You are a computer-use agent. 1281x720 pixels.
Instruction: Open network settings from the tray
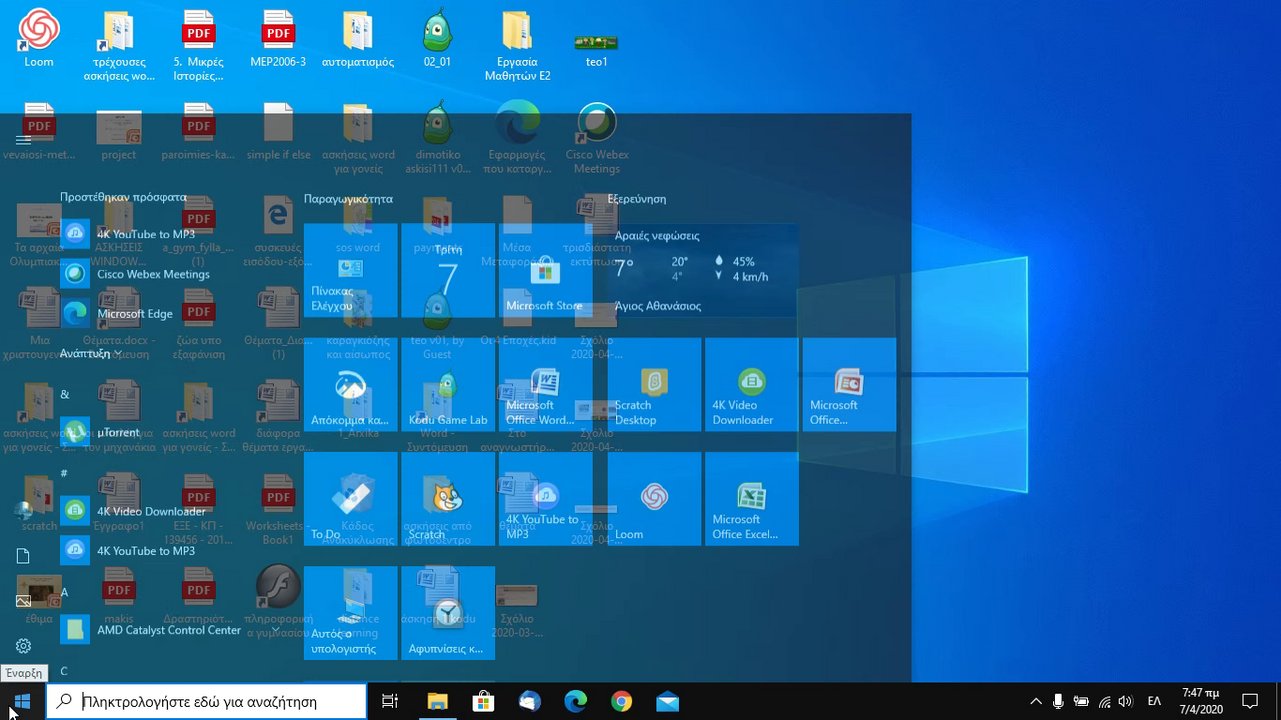tap(1104, 702)
